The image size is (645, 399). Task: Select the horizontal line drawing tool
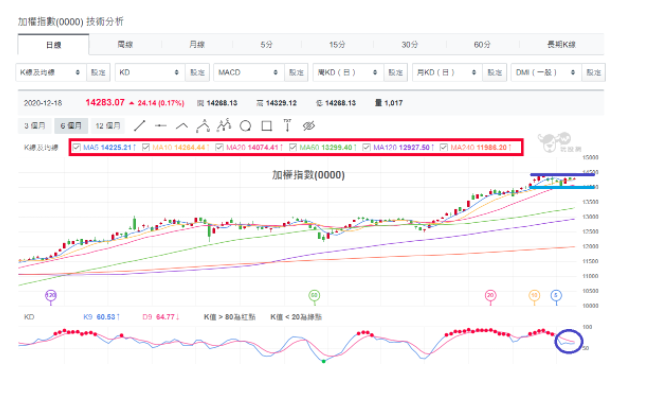point(160,126)
